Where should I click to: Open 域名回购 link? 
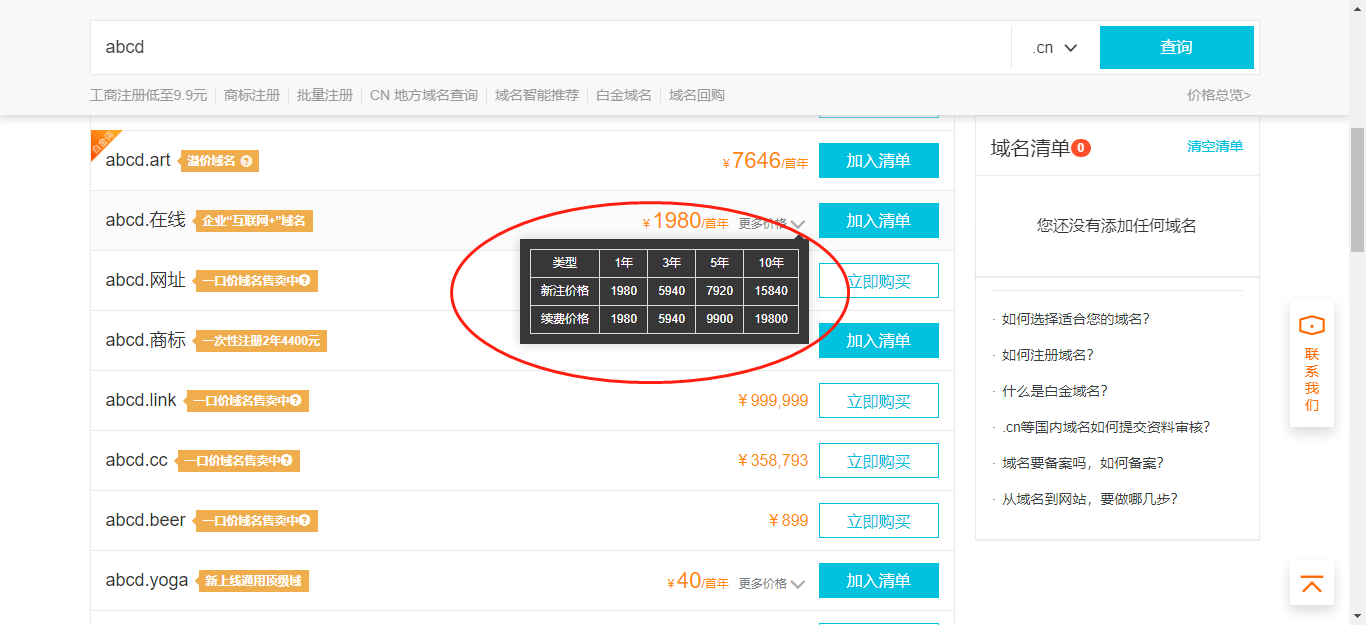[697, 95]
